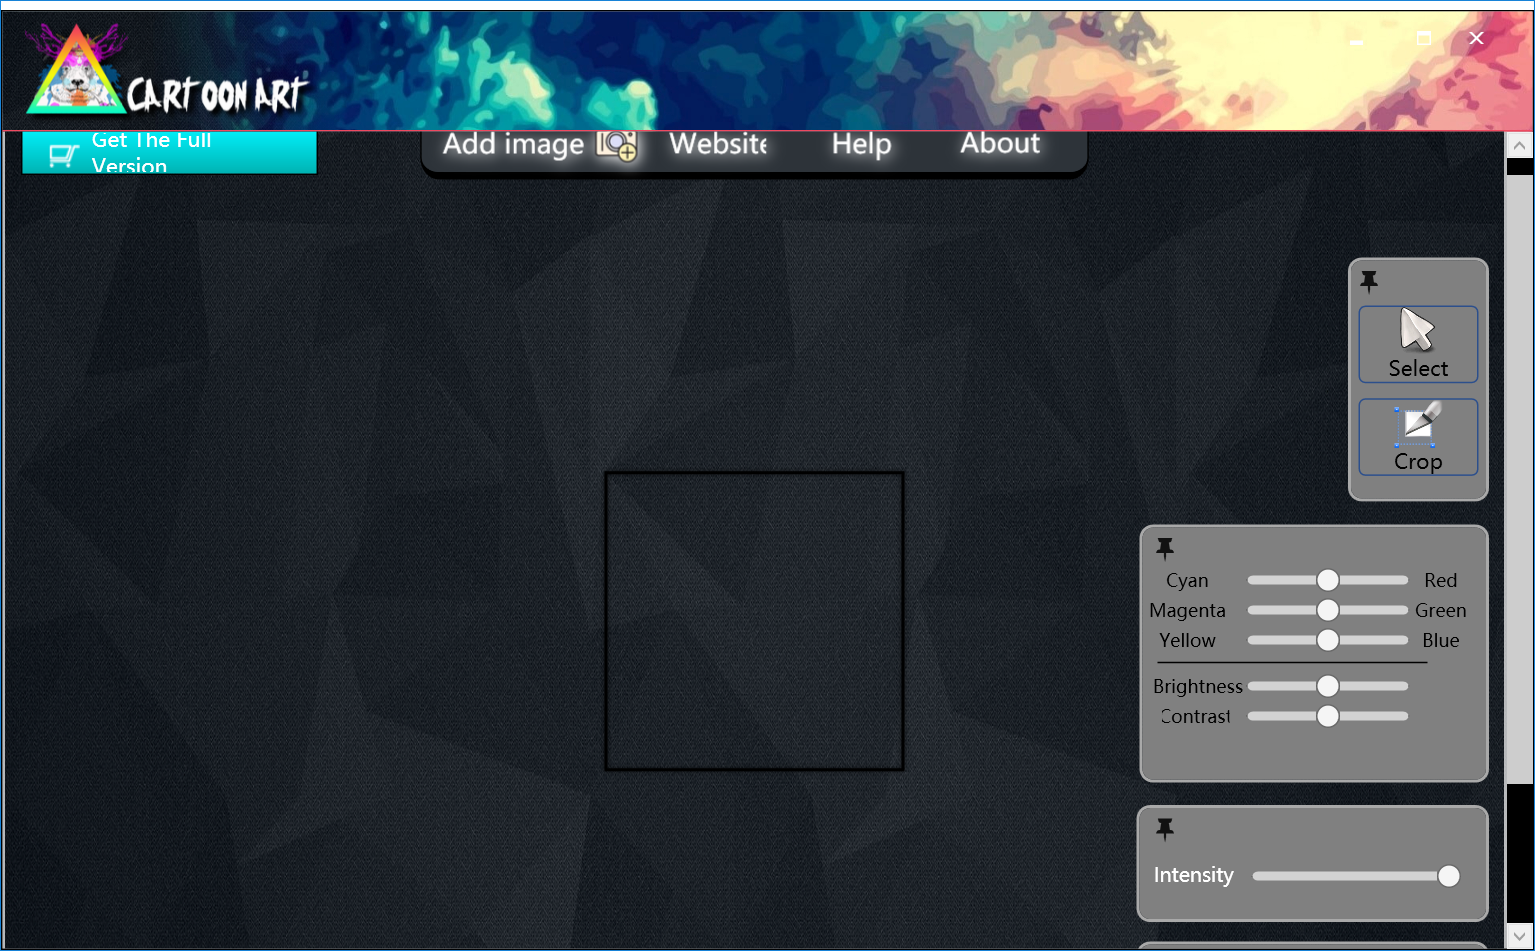Viewport: 1535px width, 951px height.
Task: Click the Add image button text
Action: tap(513, 145)
